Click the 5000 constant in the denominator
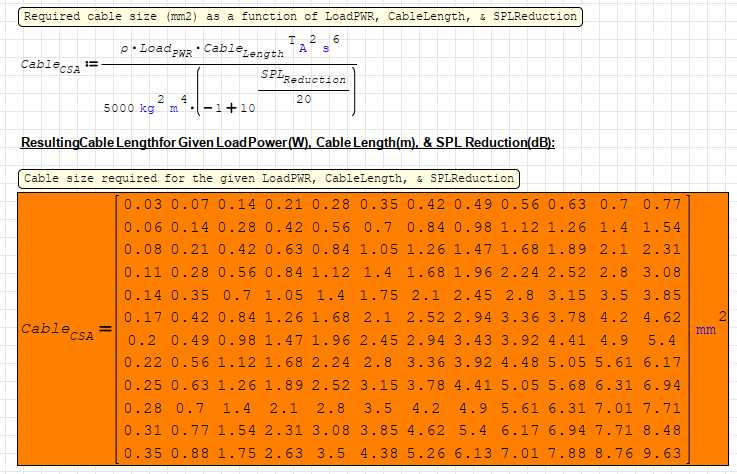This screenshot has width=737, height=474. click(121, 108)
